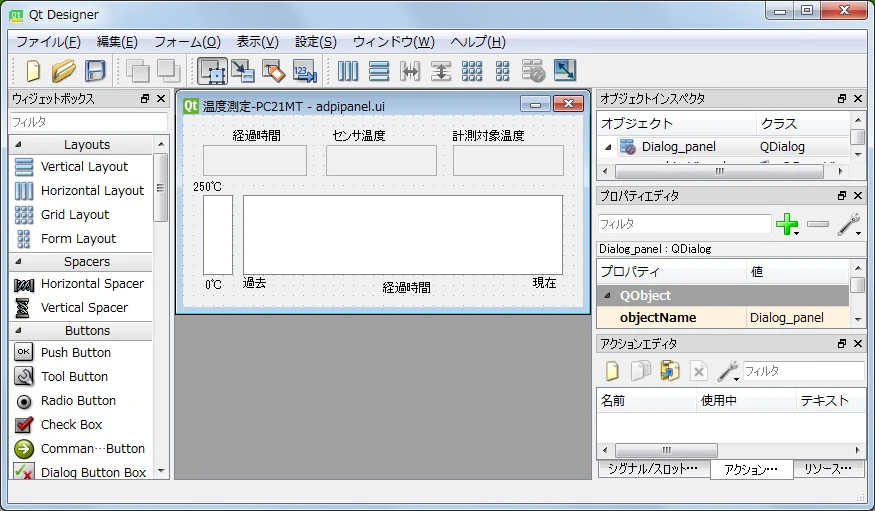Open 設定(S) menu
This screenshot has width=875, height=511.
pyautogui.click(x=316, y=42)
